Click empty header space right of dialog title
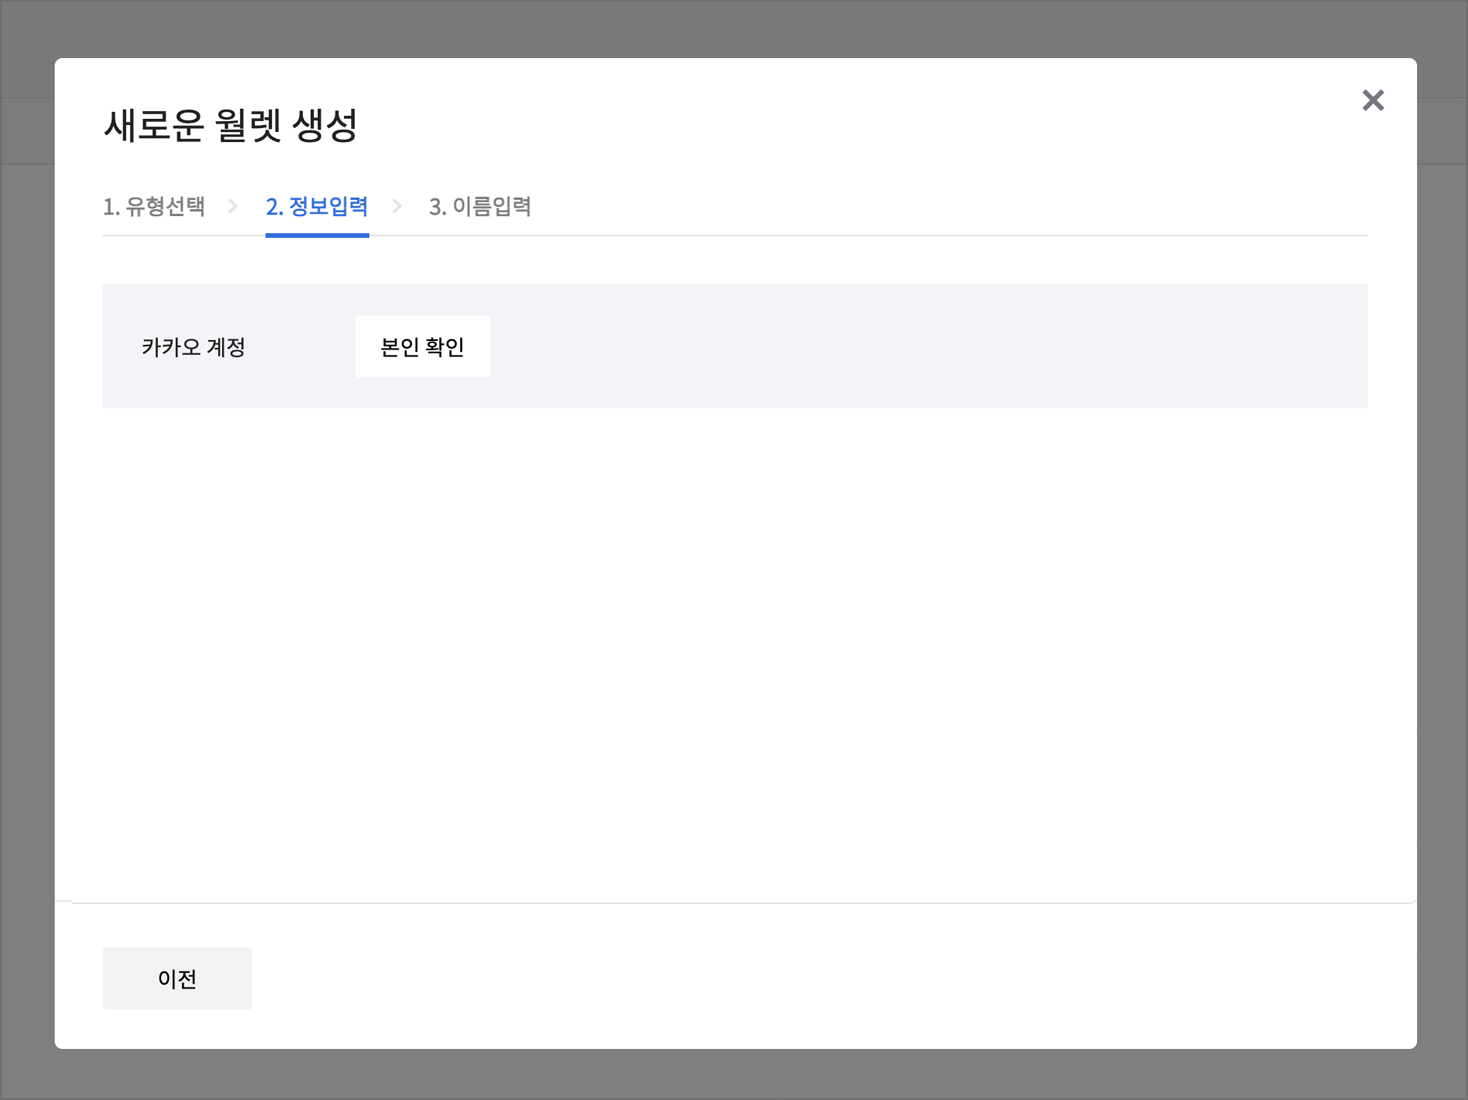Screen dimensions: 1468x1100 click(800, 125)
